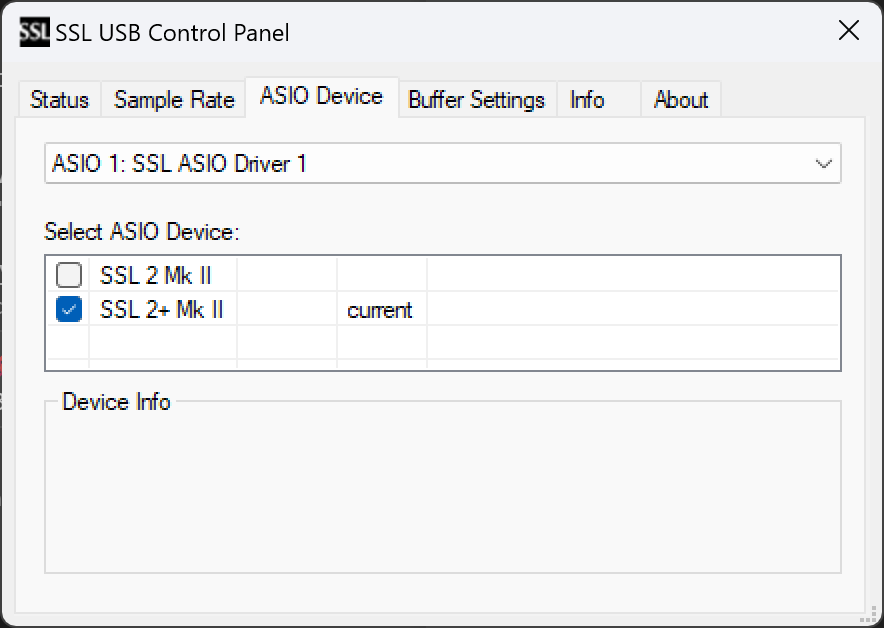Image resolution: width=884 pixels, height=628 pixels.
Task: Click the 'current' status cell
Action: point(382,309)
